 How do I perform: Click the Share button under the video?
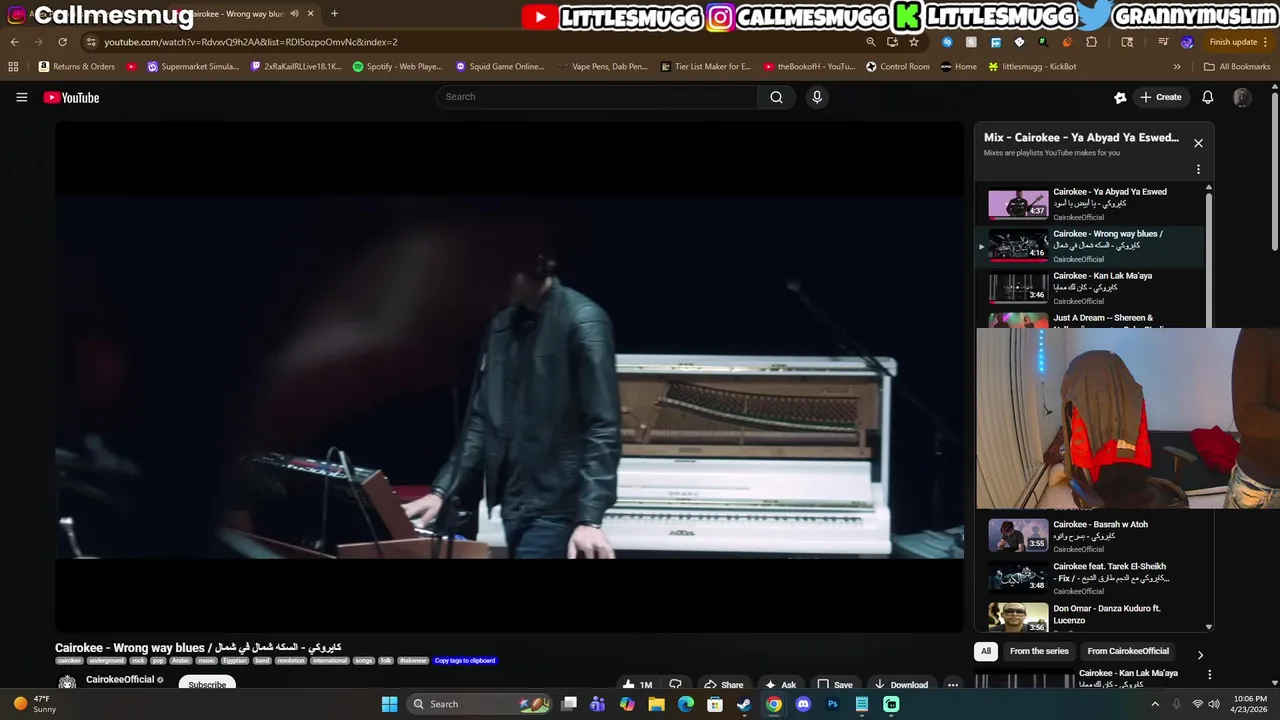click(724, 685)
